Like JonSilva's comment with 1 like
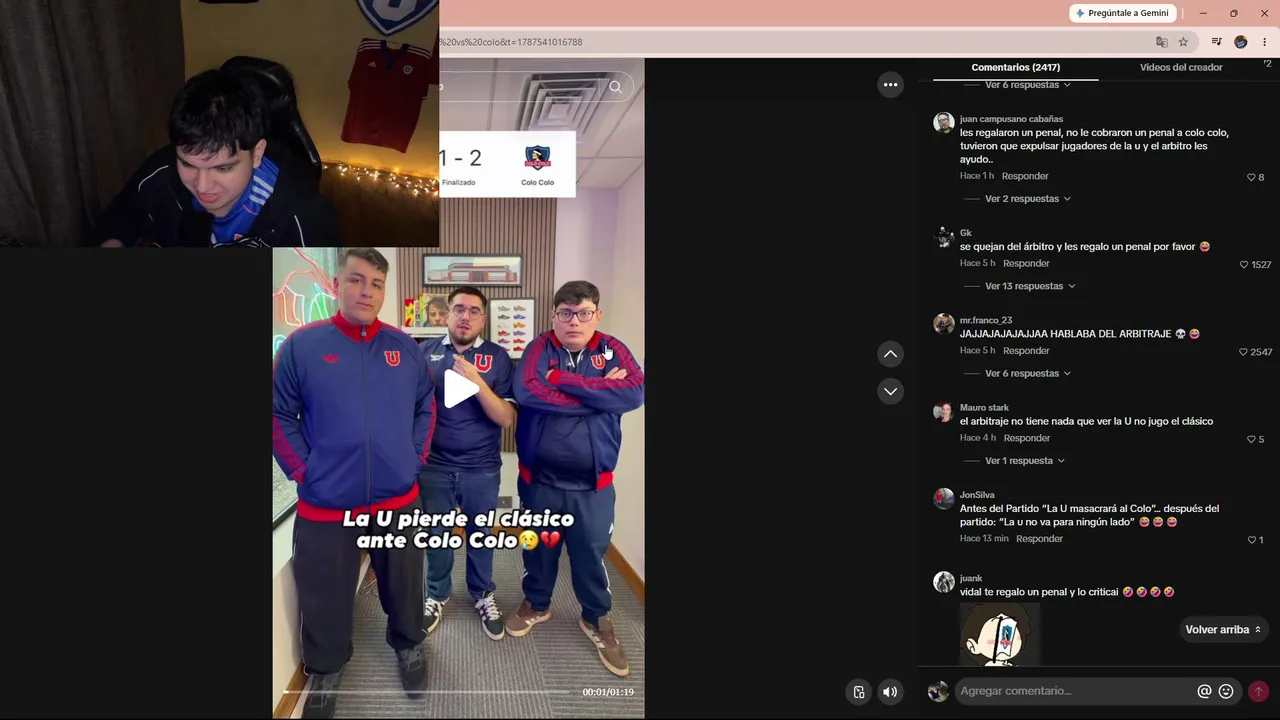Screen dimensions: 1280x720 [x=1251, y=540]
